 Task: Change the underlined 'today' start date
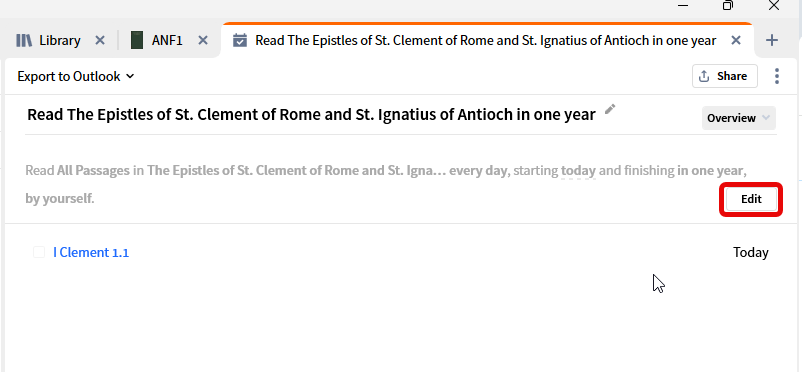tap(578, 171)
